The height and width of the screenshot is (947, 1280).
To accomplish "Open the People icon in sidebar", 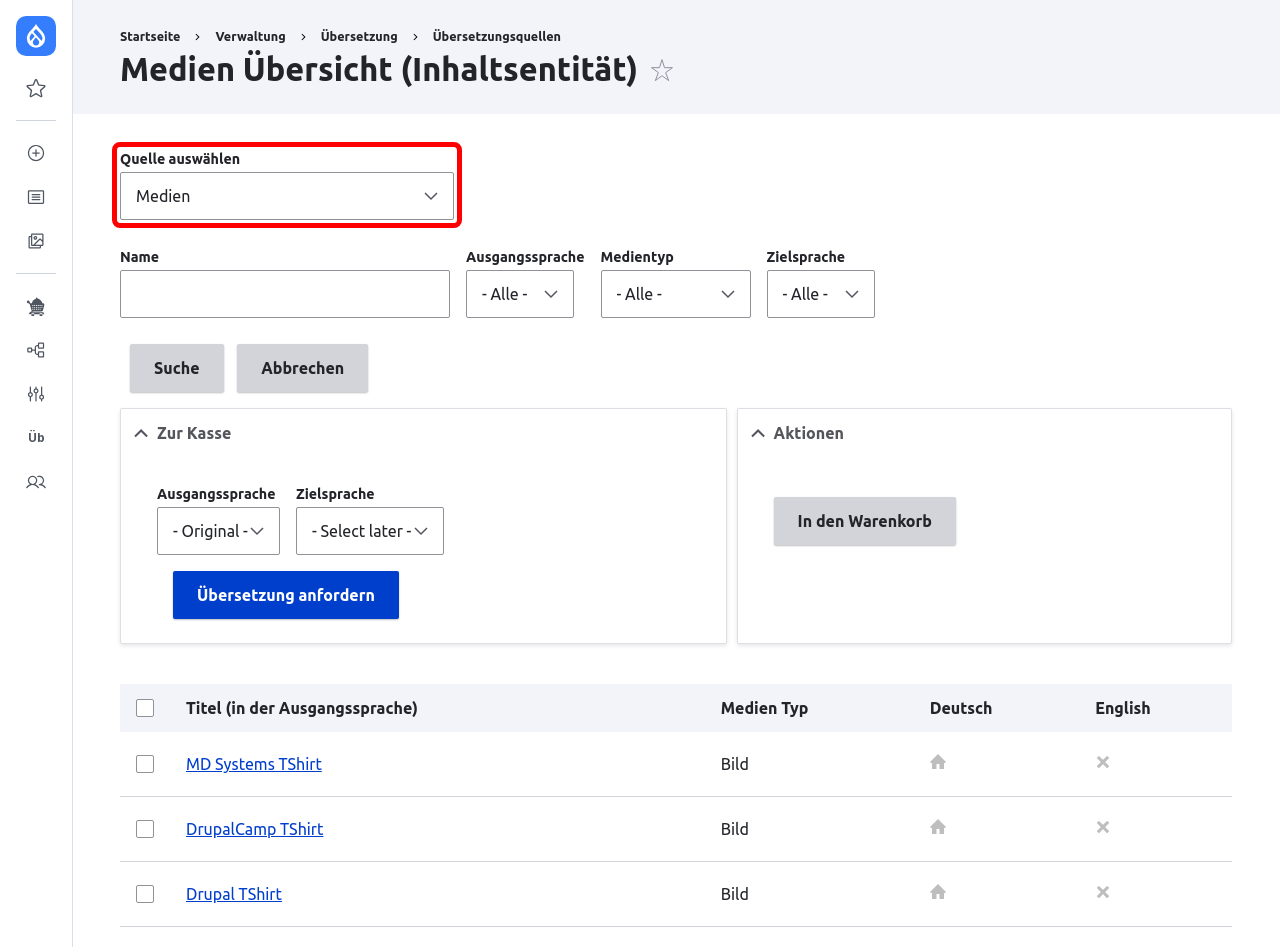I will coord(36,482).
